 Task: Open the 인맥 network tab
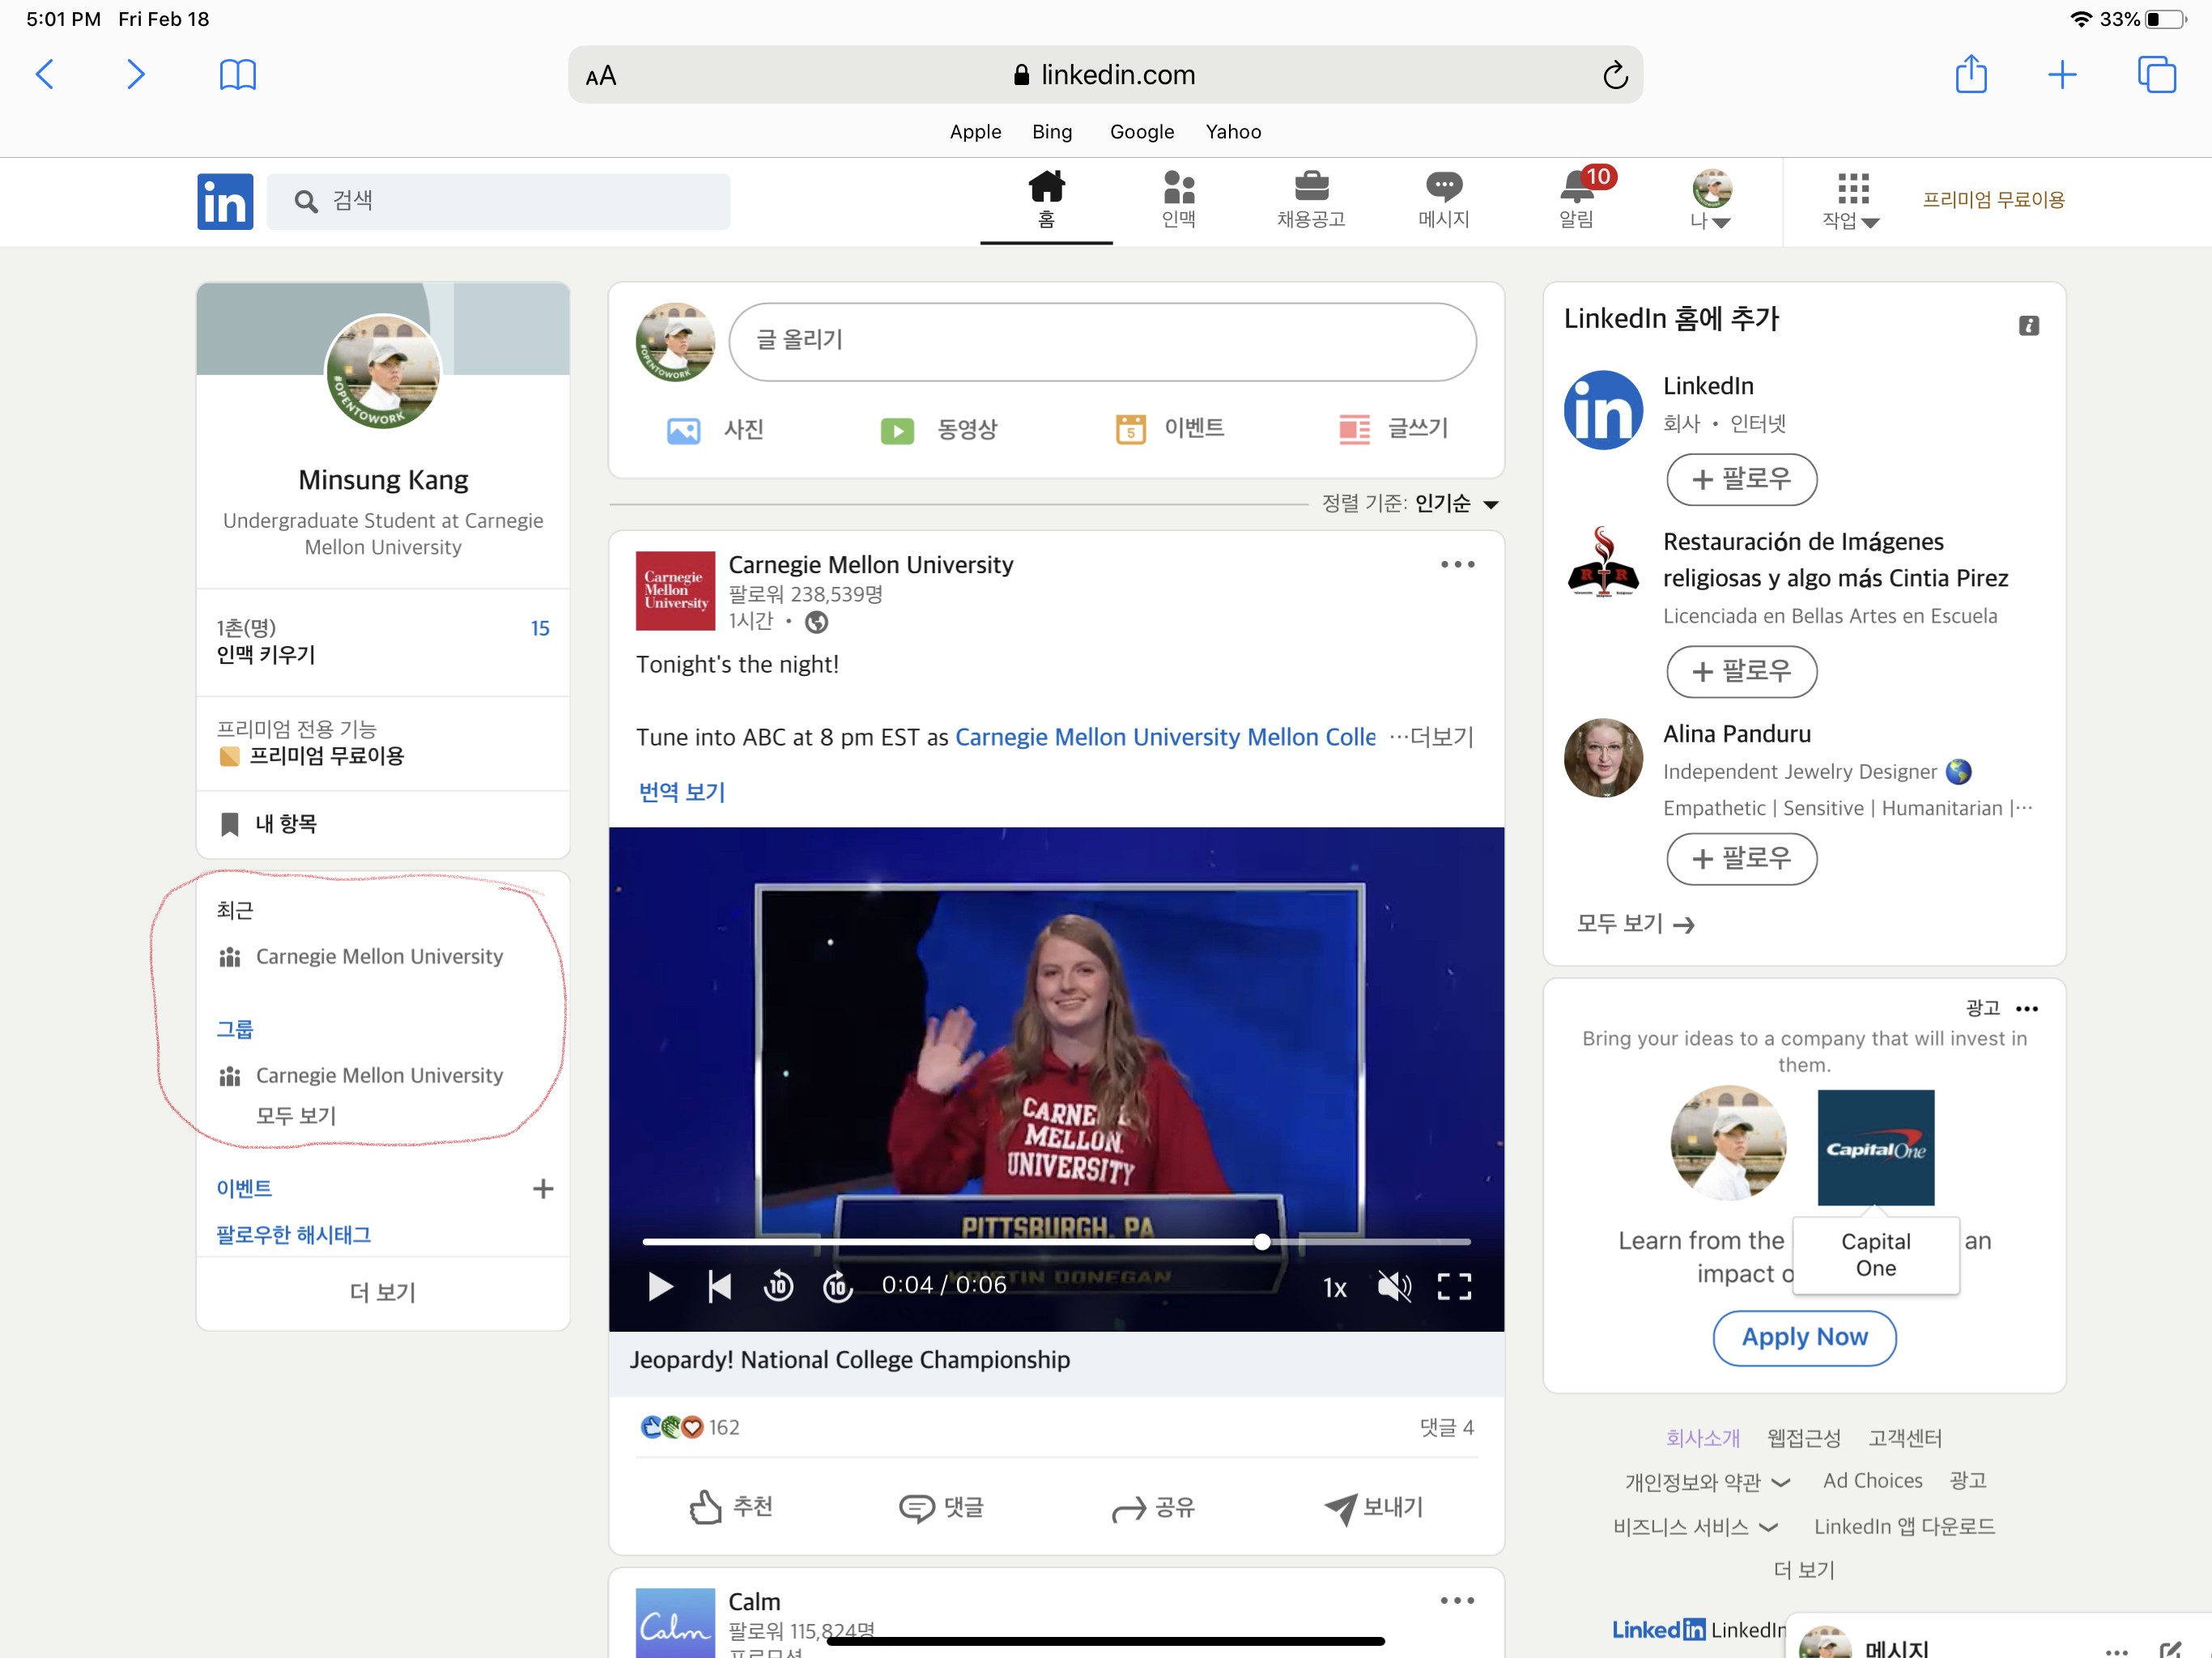1179,200
